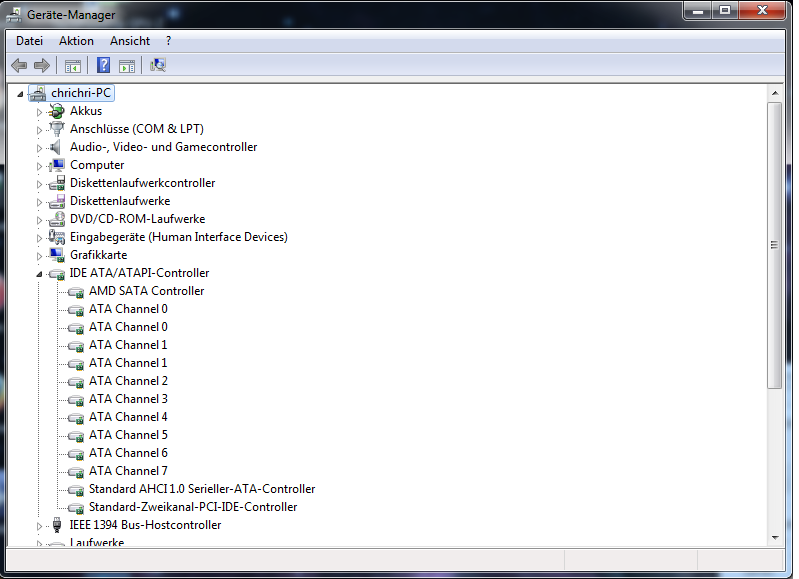The height and width of the screenshot is (579, 799).
Task: Scan for hardware changes icon
Action: [x=158, y=65]
